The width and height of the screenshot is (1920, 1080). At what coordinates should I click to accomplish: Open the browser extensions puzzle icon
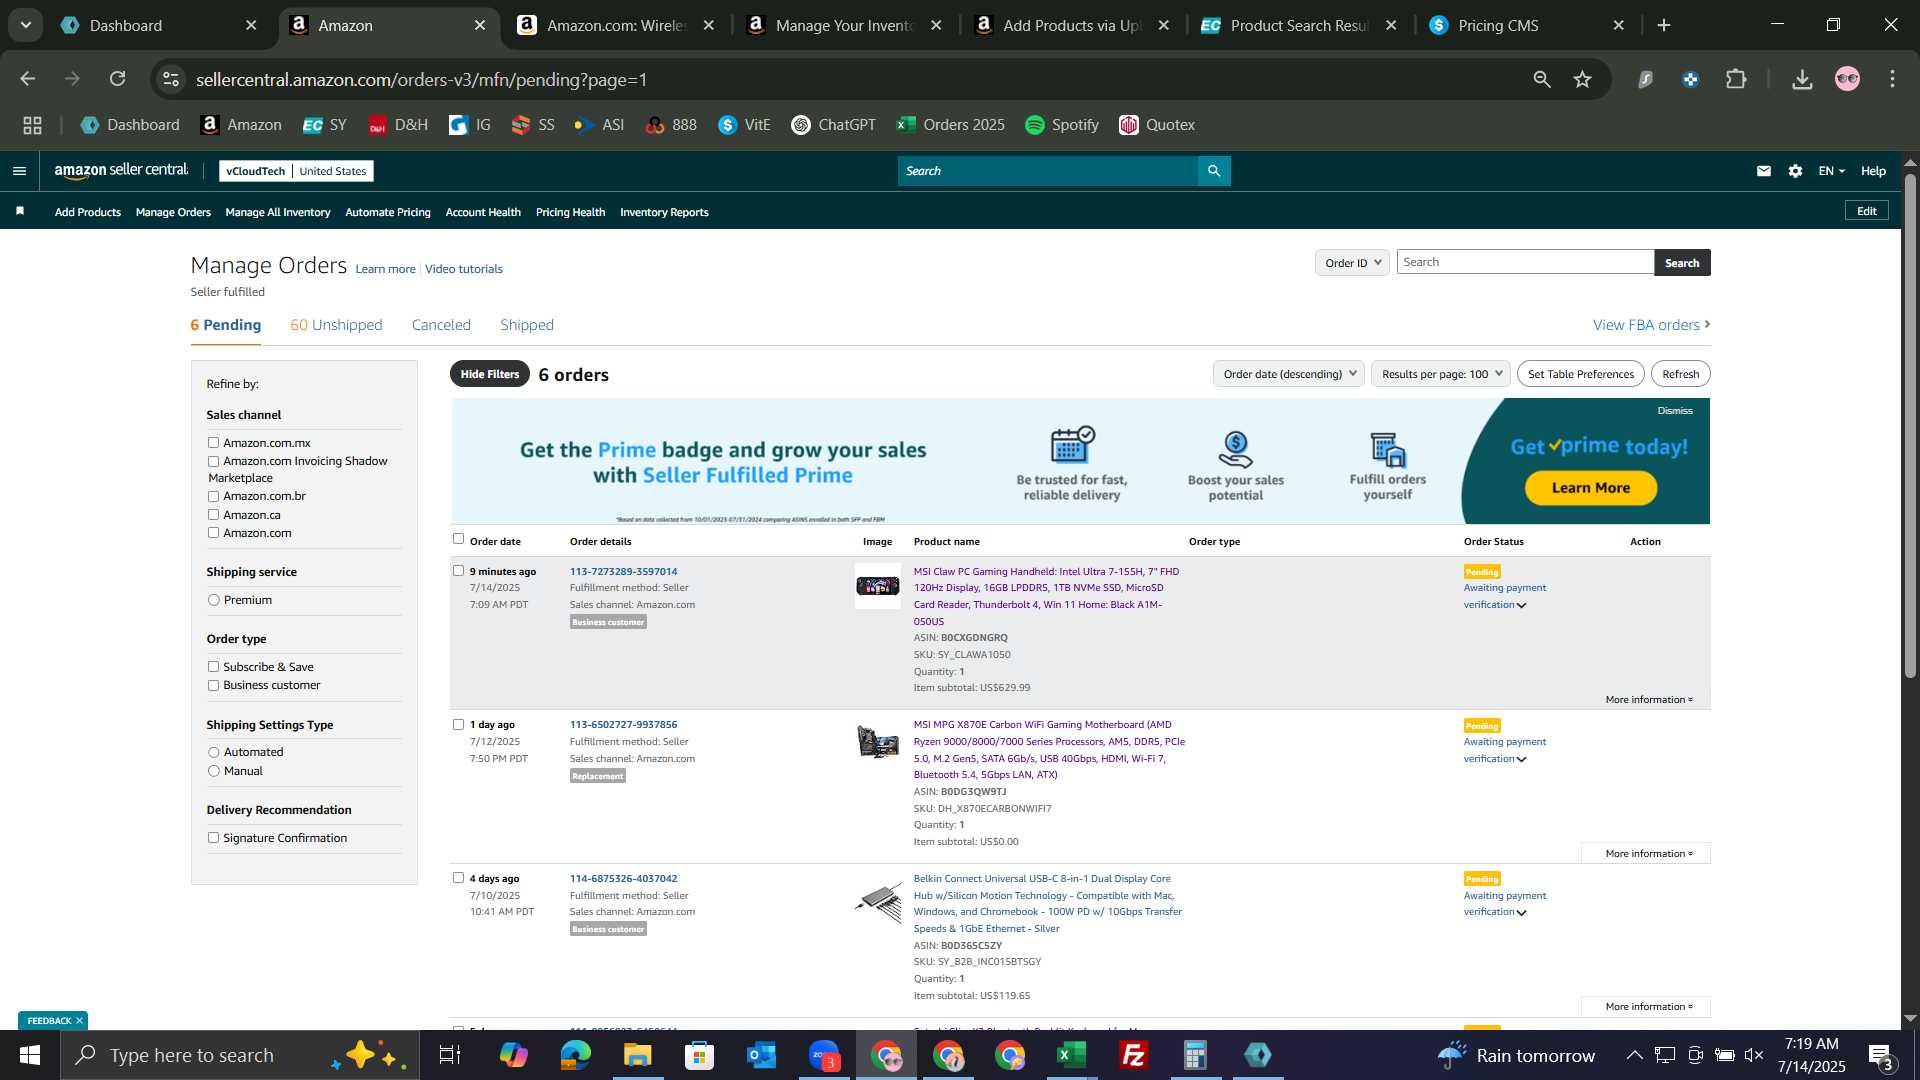tap(1737, 79)
